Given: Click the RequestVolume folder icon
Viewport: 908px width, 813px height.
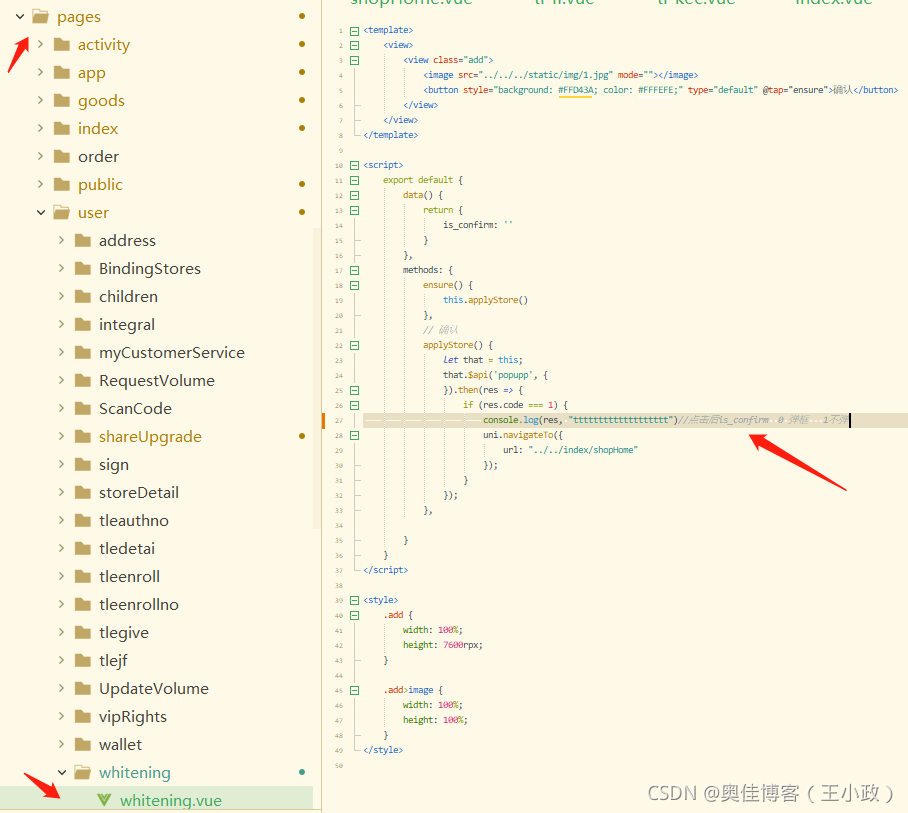Looking at the screenshot, I should point(83,380).
